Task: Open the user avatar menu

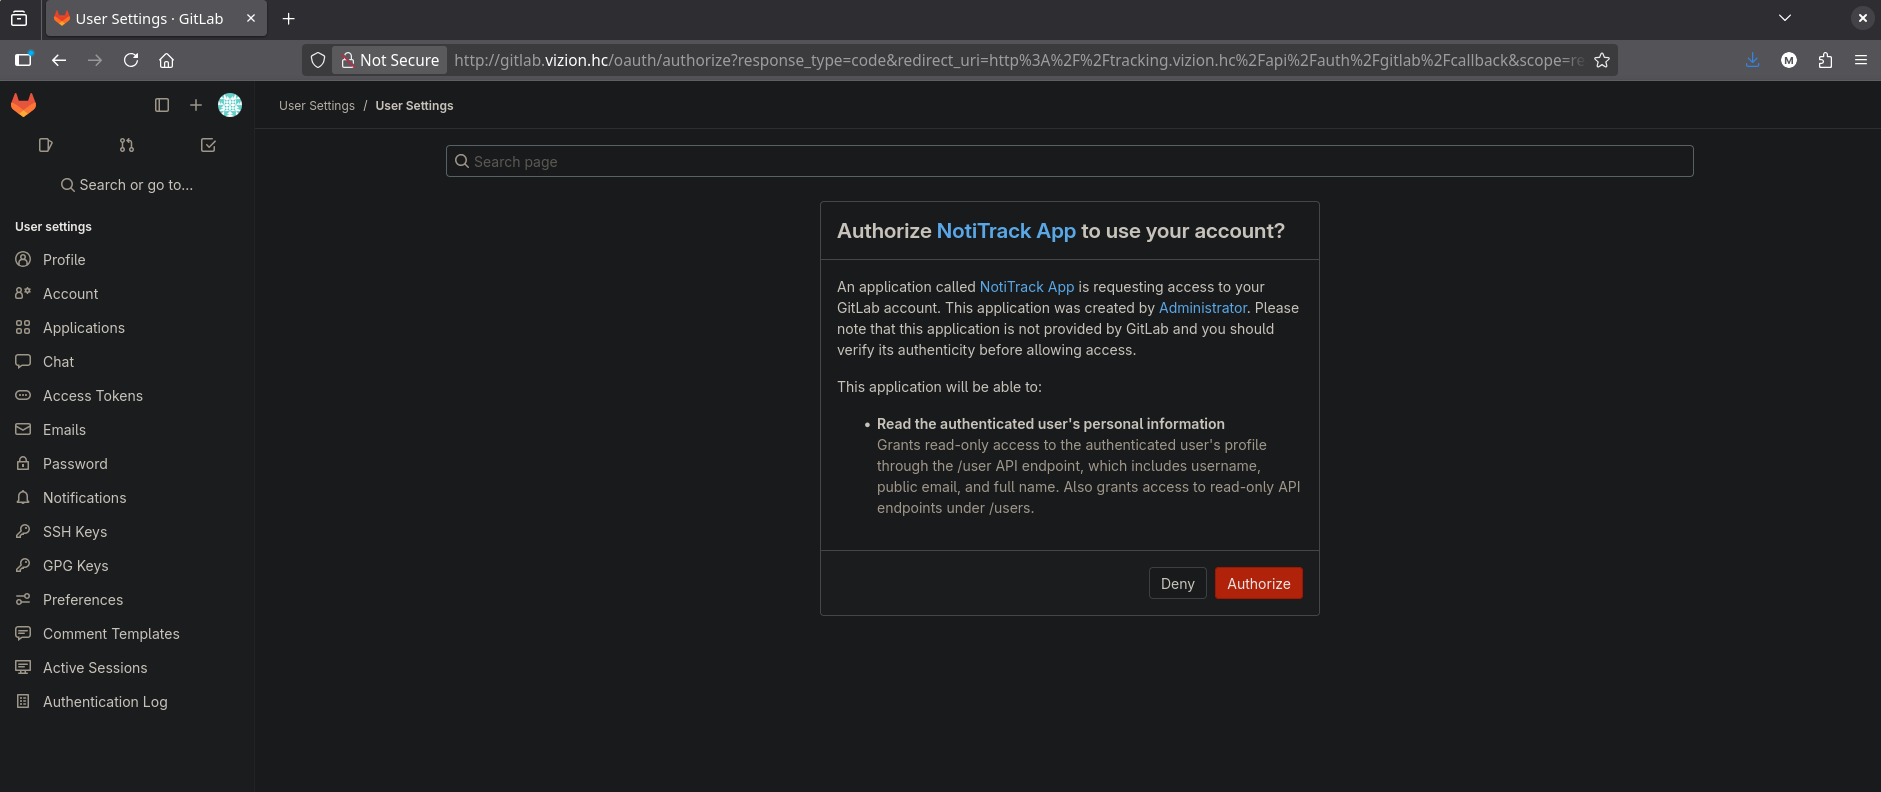Action: (x=230, y=105)
